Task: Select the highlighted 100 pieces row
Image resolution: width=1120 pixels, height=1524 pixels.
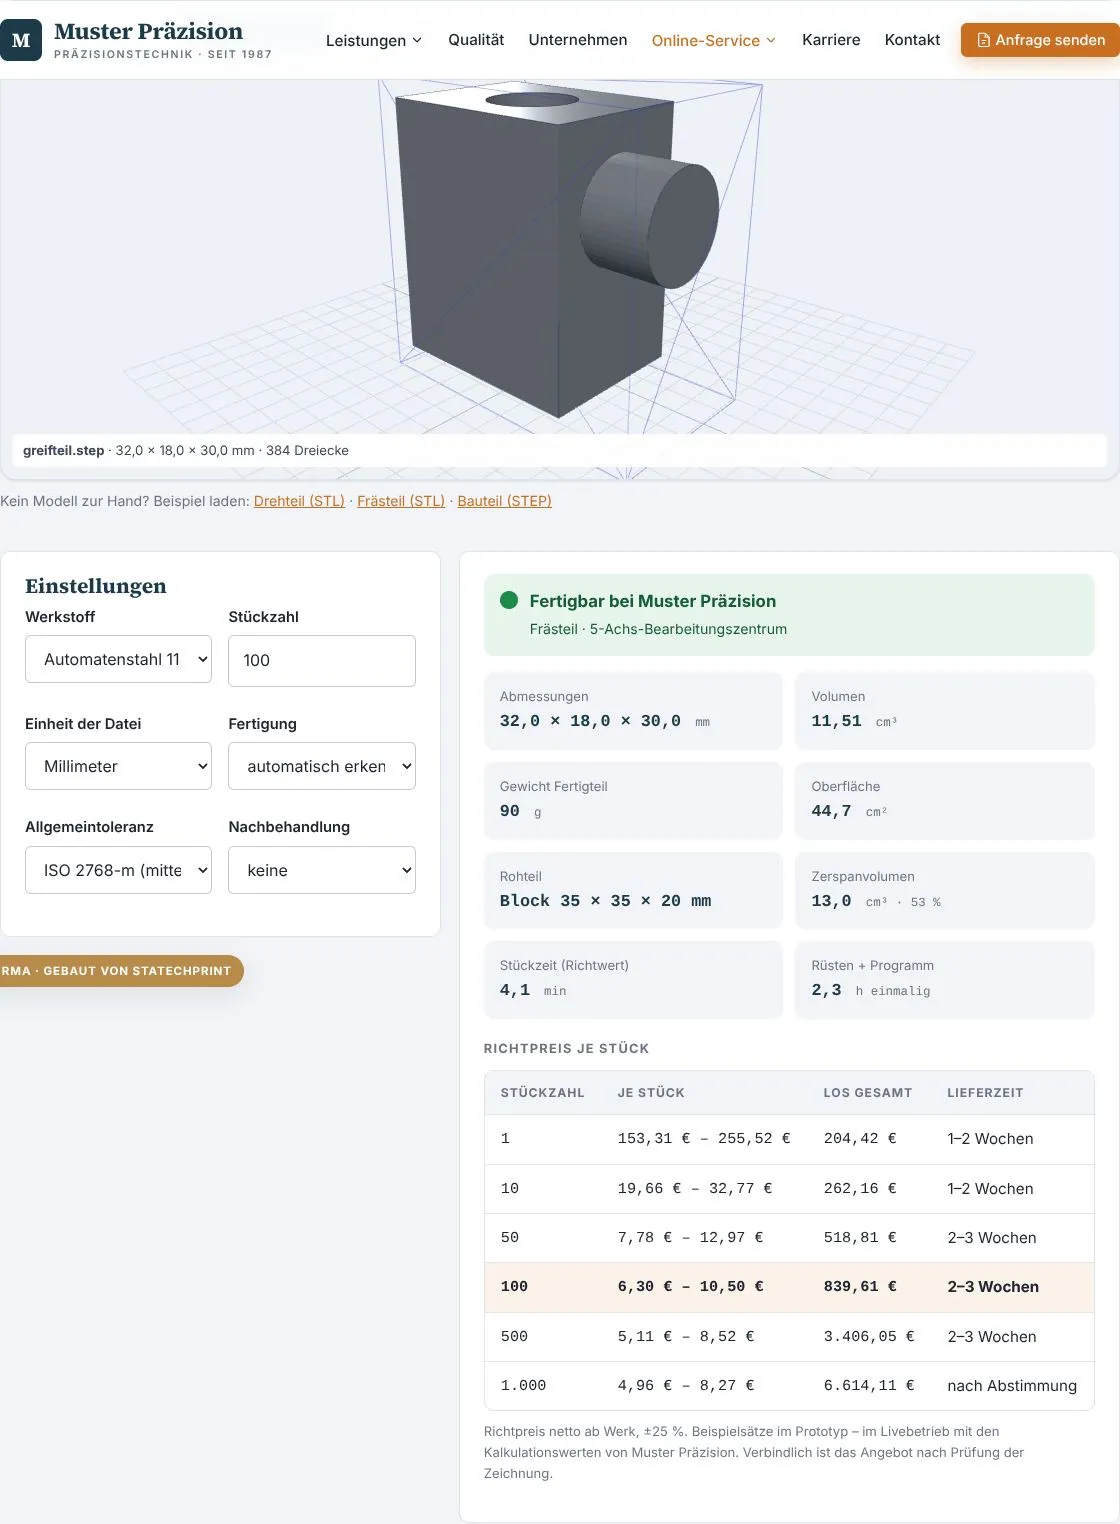Action: click(789, 1287)
